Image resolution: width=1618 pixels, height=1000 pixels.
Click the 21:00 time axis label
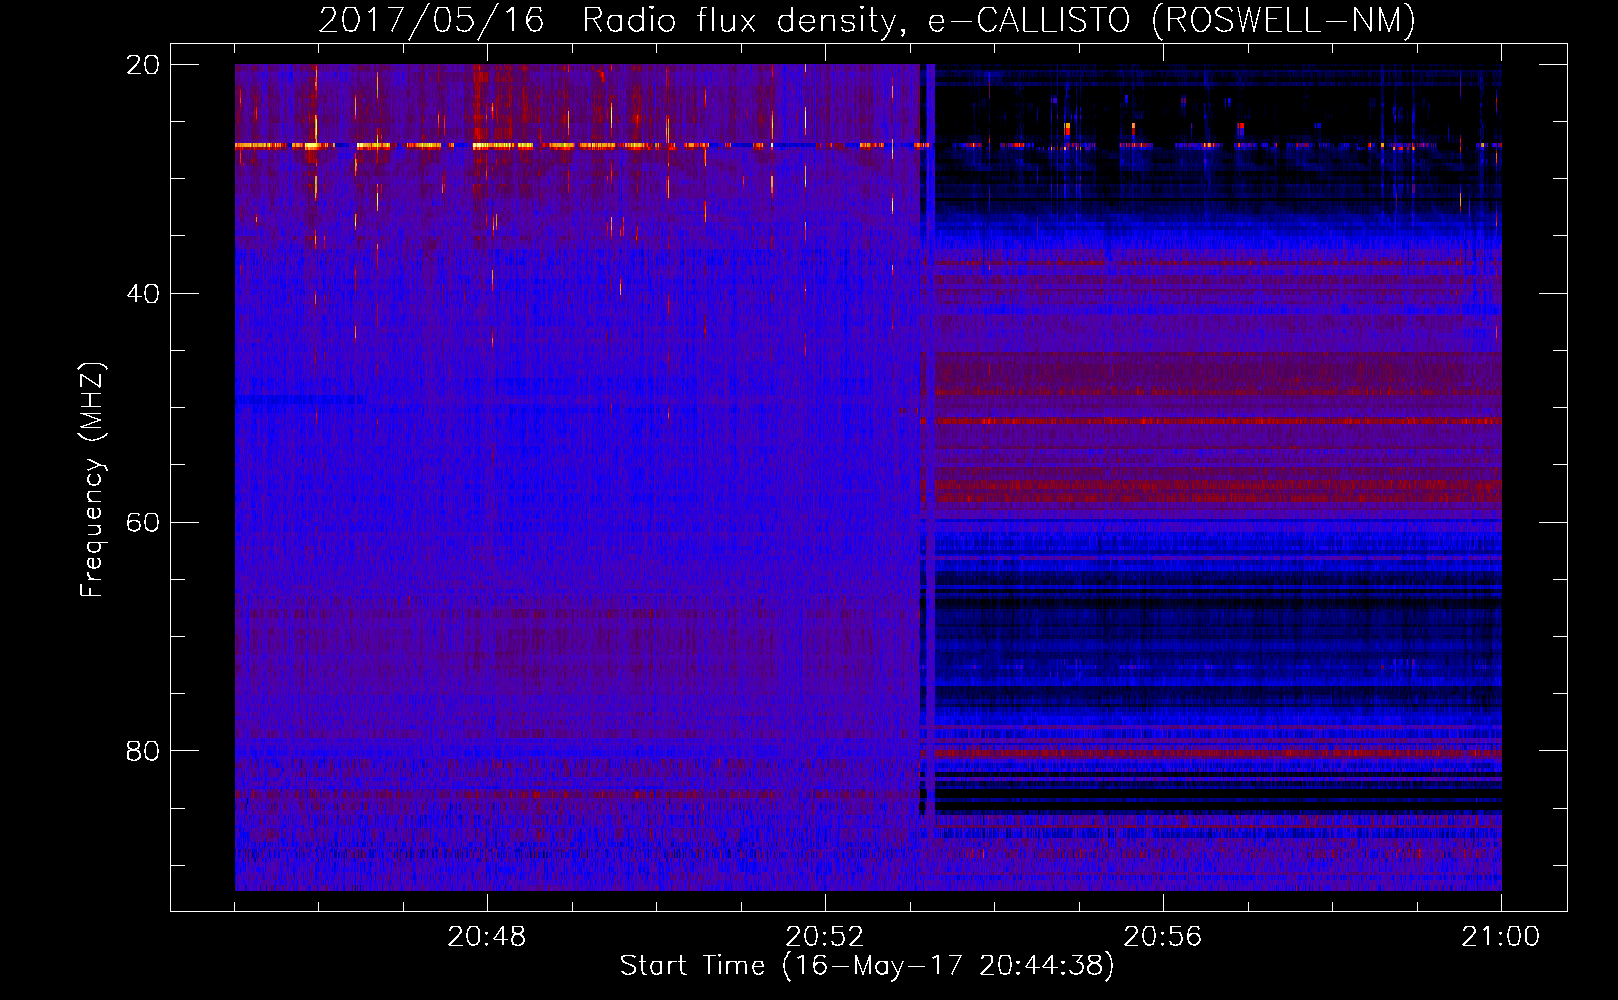(1500, 936)
